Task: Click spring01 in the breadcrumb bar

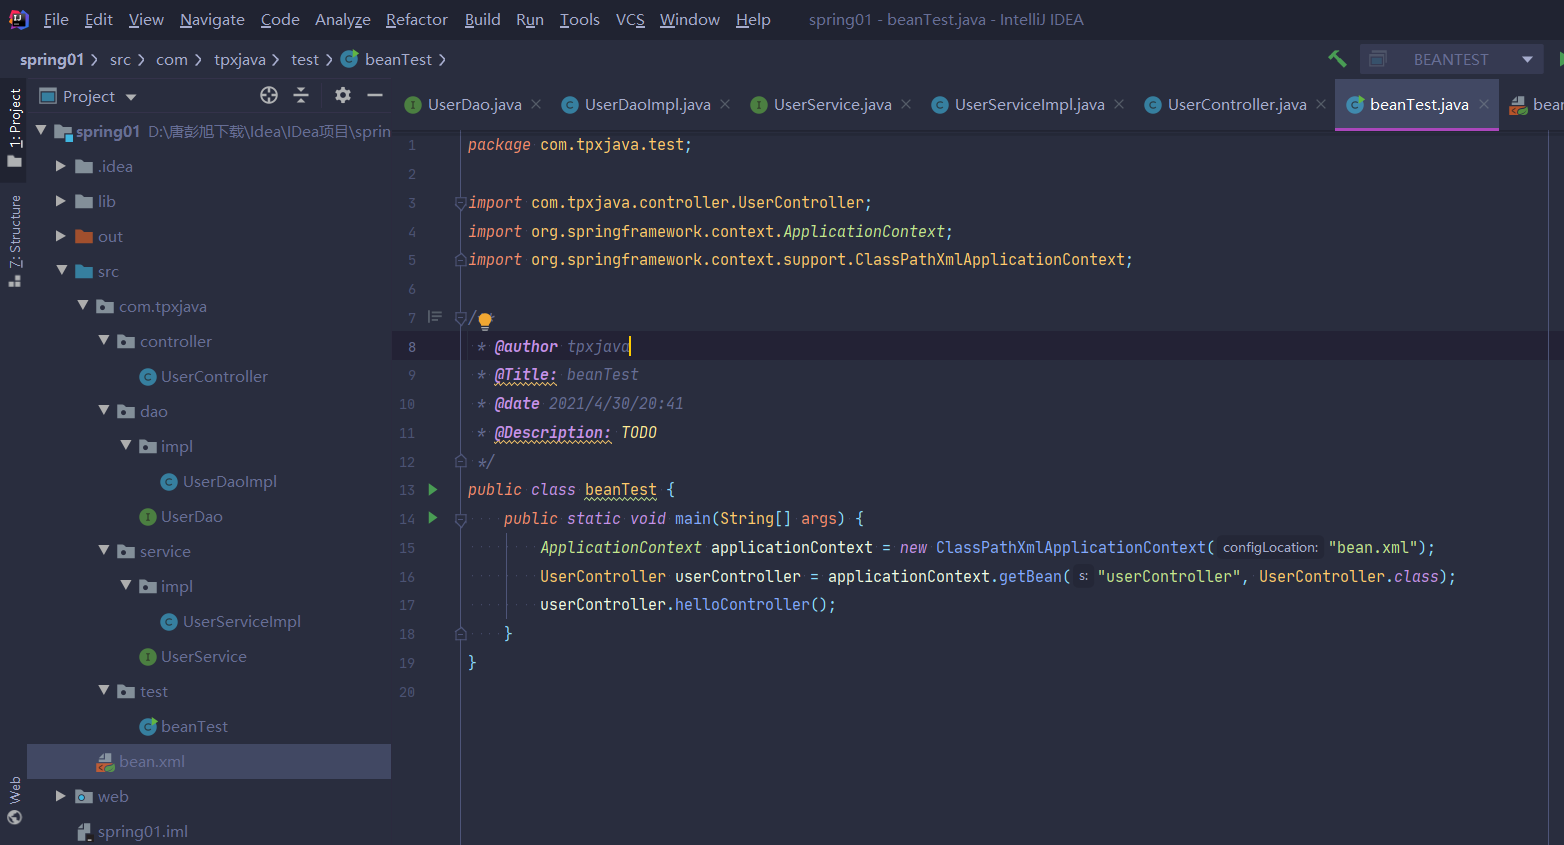Action: (x=52, y=60)
